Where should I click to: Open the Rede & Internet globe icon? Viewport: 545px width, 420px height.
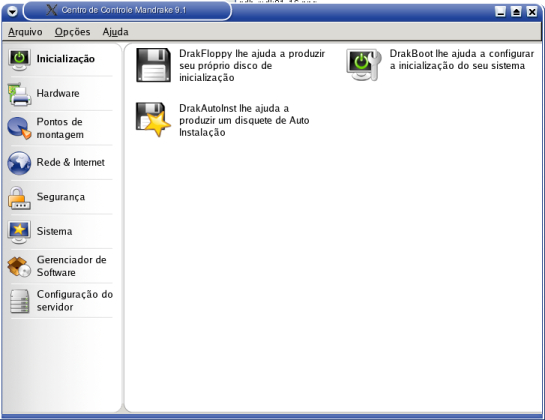click(19, 163)
